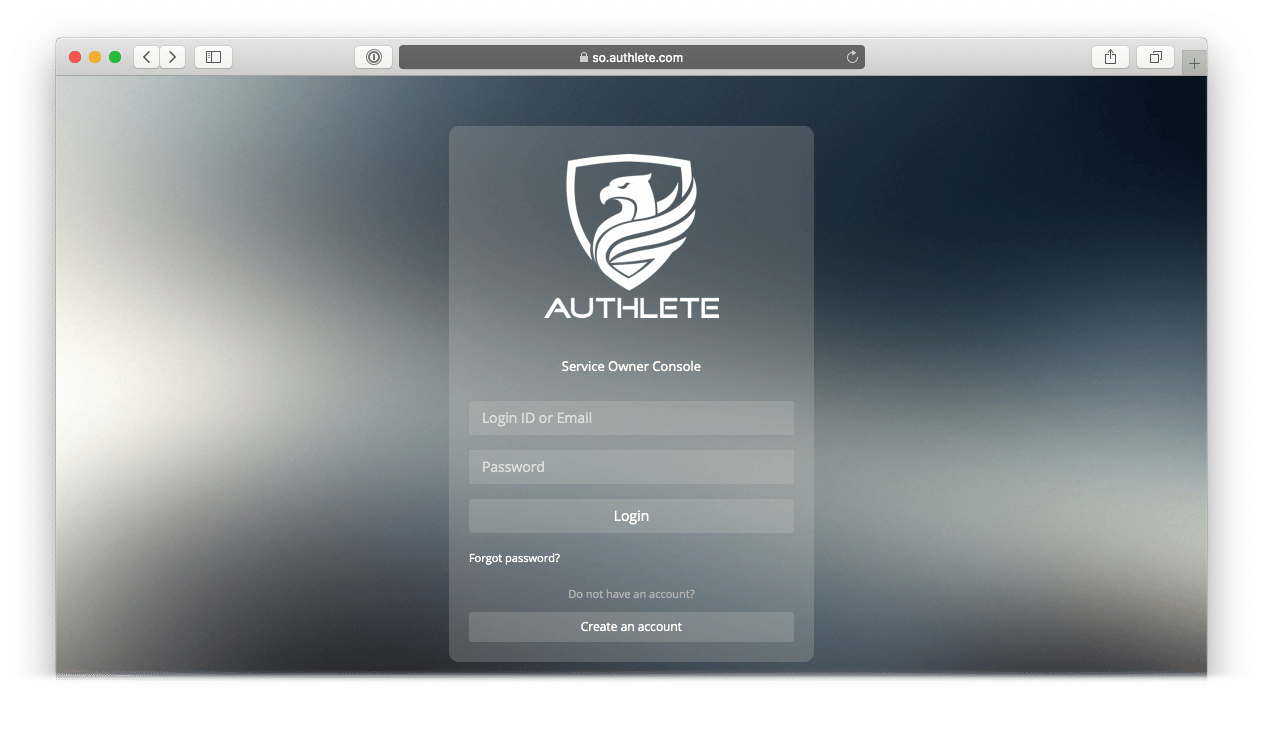Focus the so.authlete.com address bar

(632, 57)
